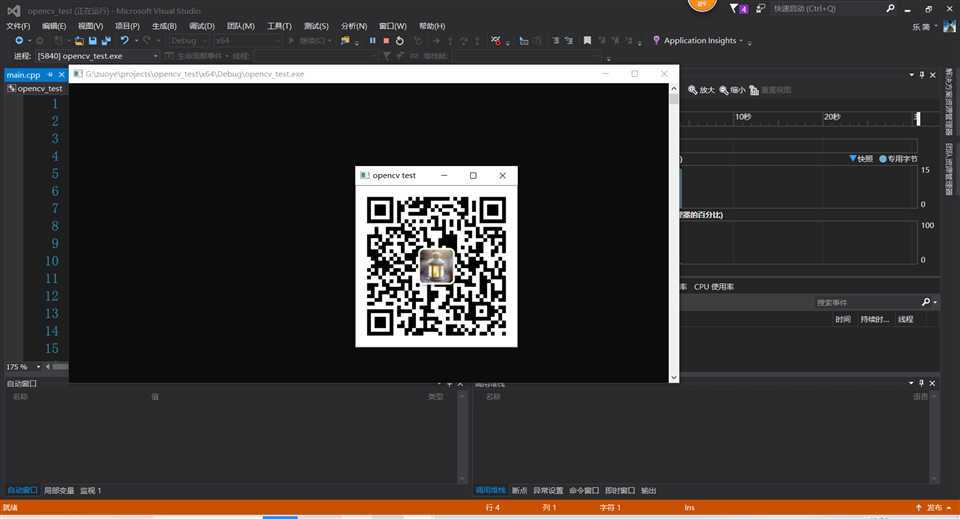
Task: Click the bookmark icon in the toolbar
Action: (x=587, y=41)
